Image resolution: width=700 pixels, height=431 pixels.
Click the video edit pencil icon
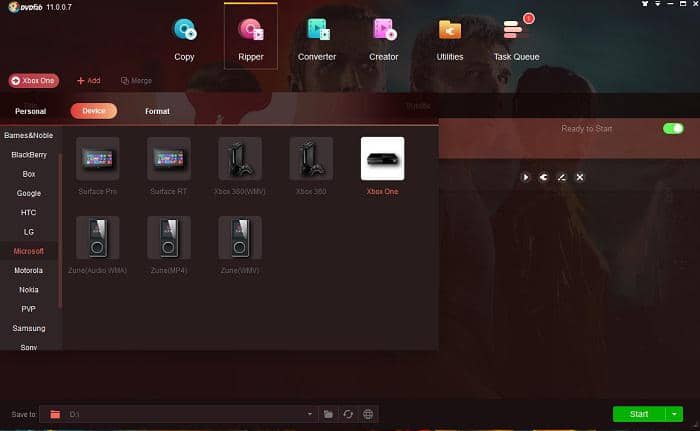pos(562,177)
